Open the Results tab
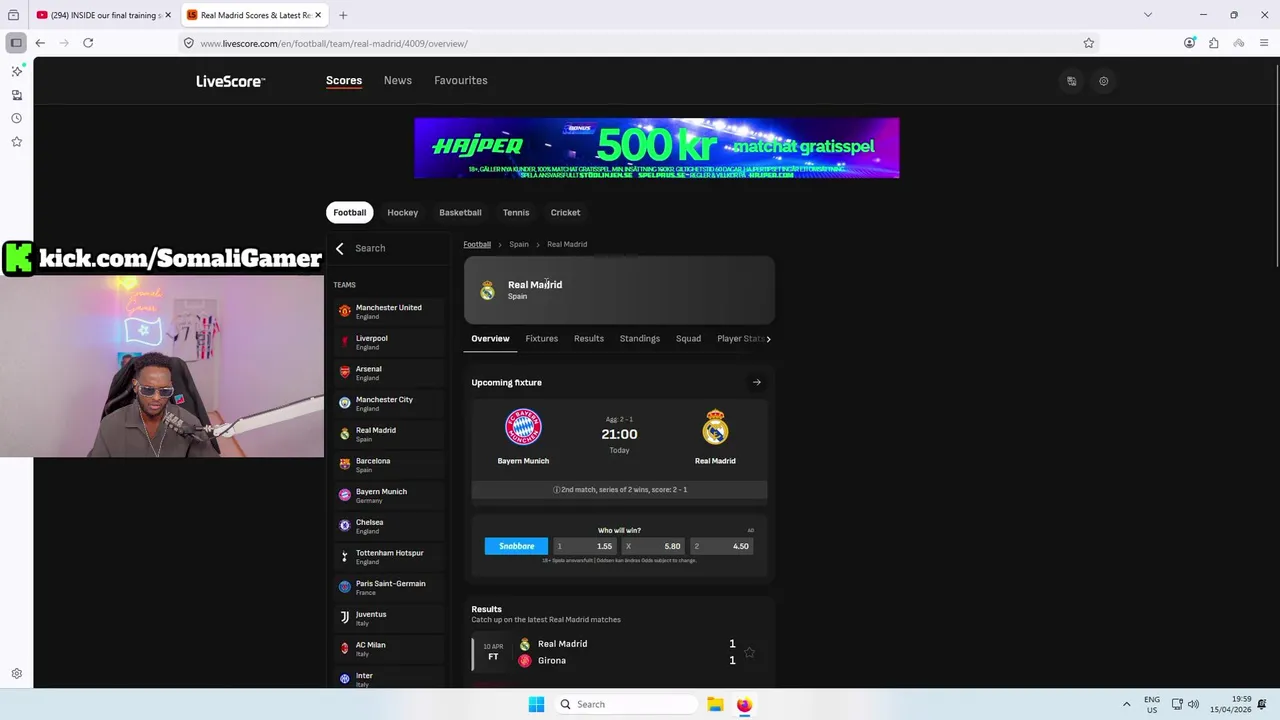Viewport: 1280px width, 720px height. (x=589, y=339)
